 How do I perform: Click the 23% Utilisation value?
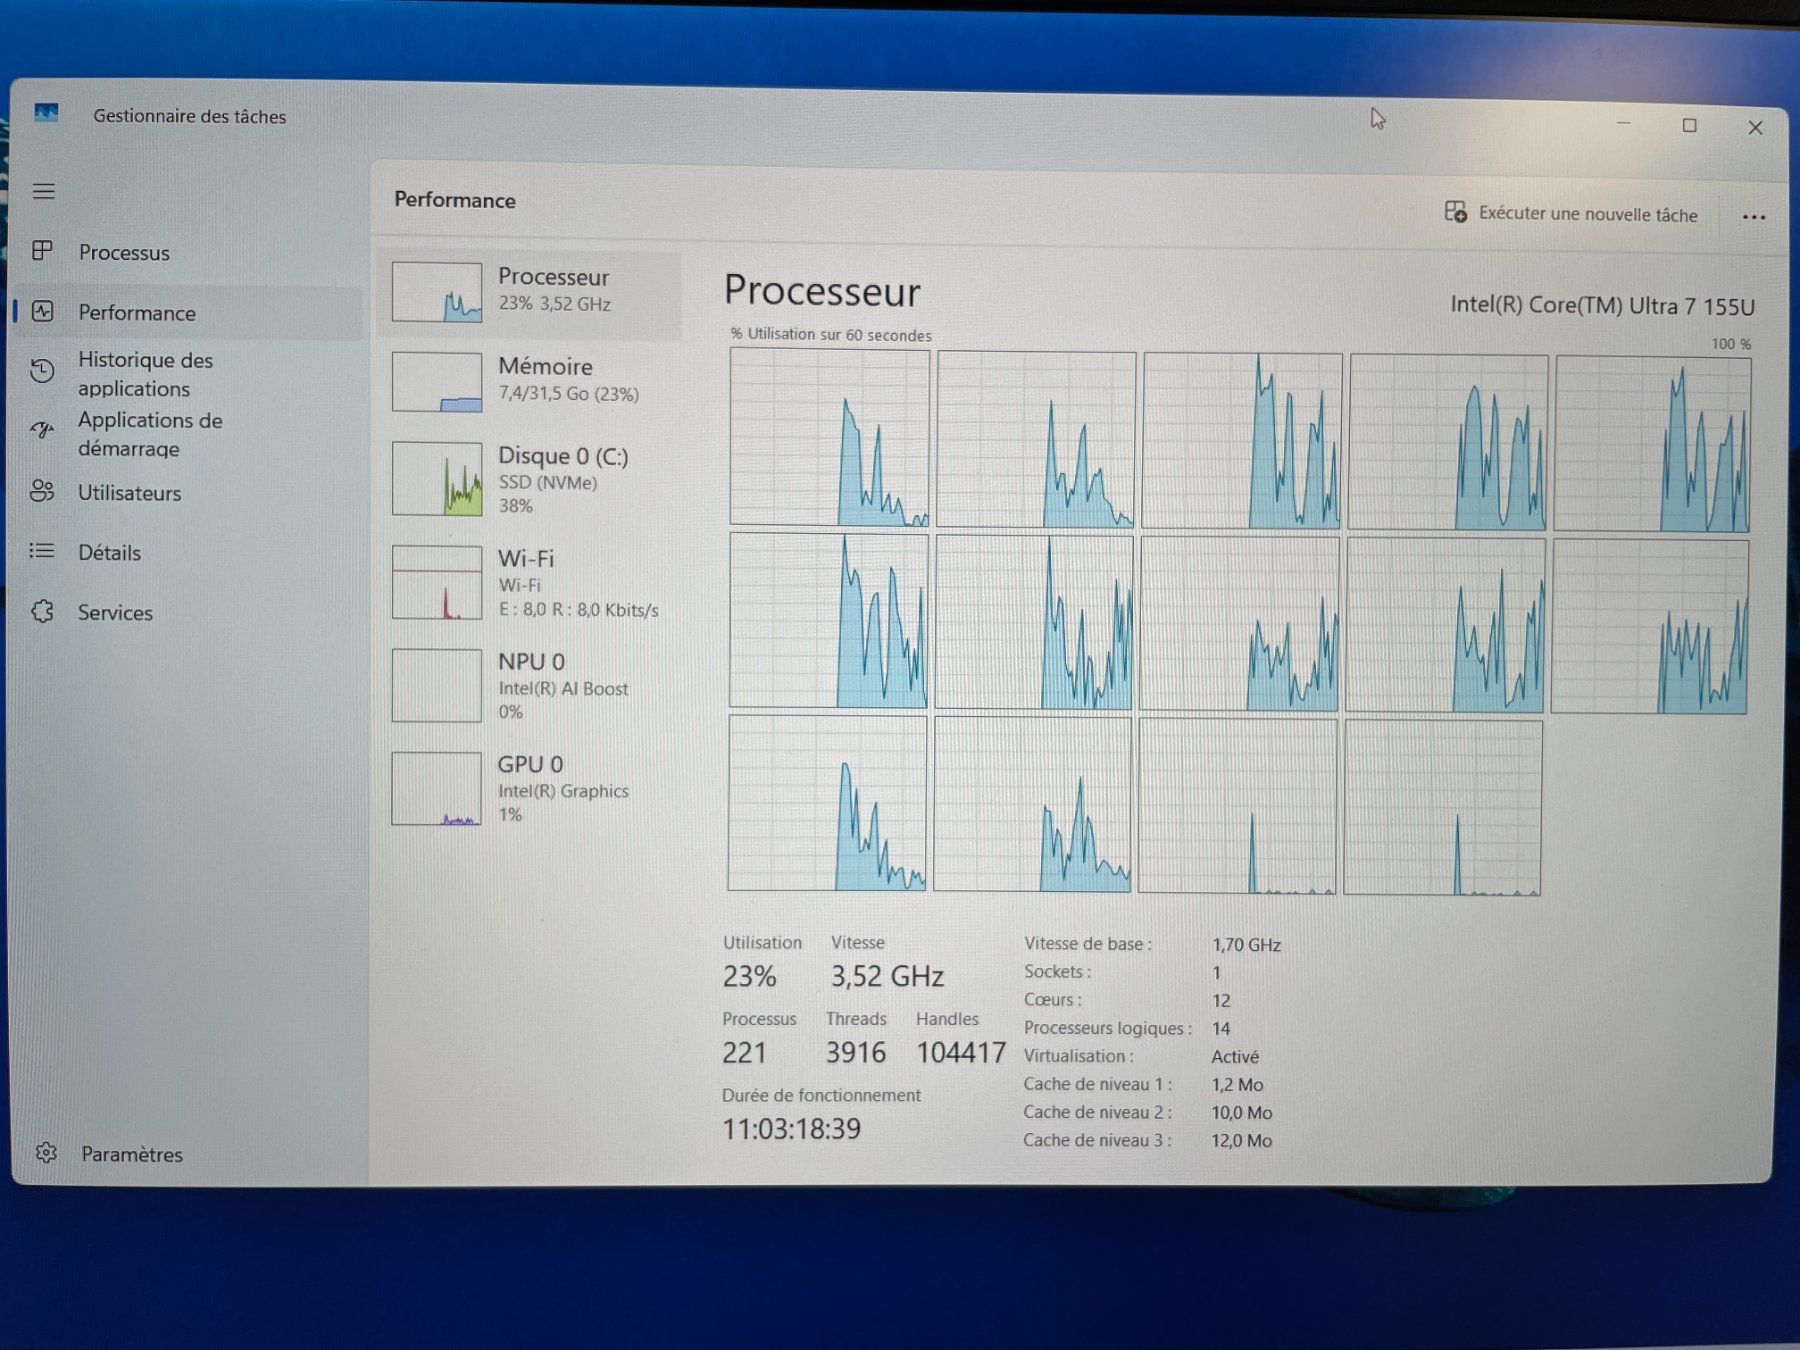coord(750,976)
